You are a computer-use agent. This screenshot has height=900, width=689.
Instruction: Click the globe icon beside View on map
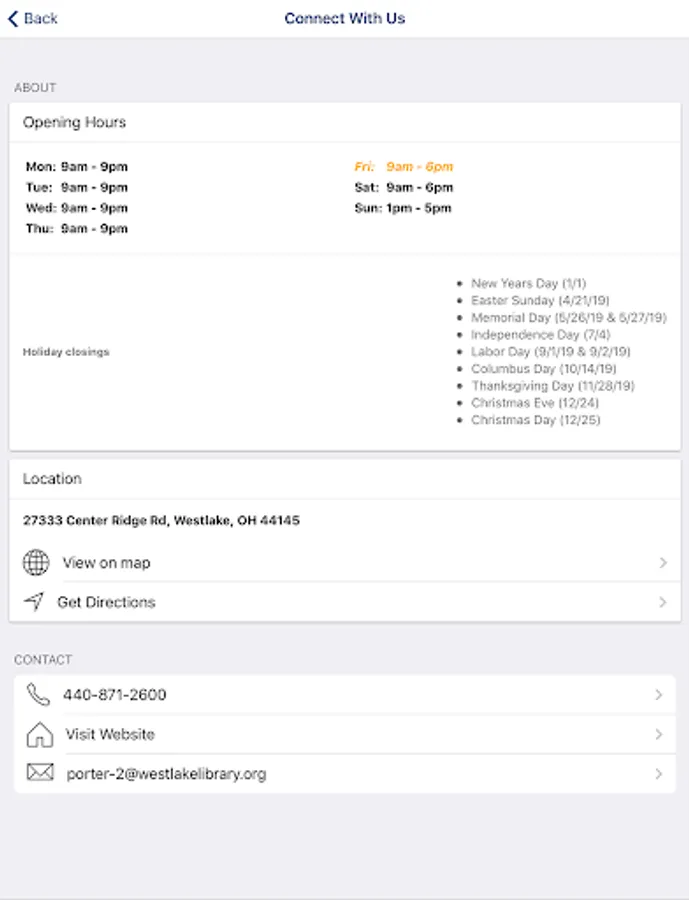(36, 562)
